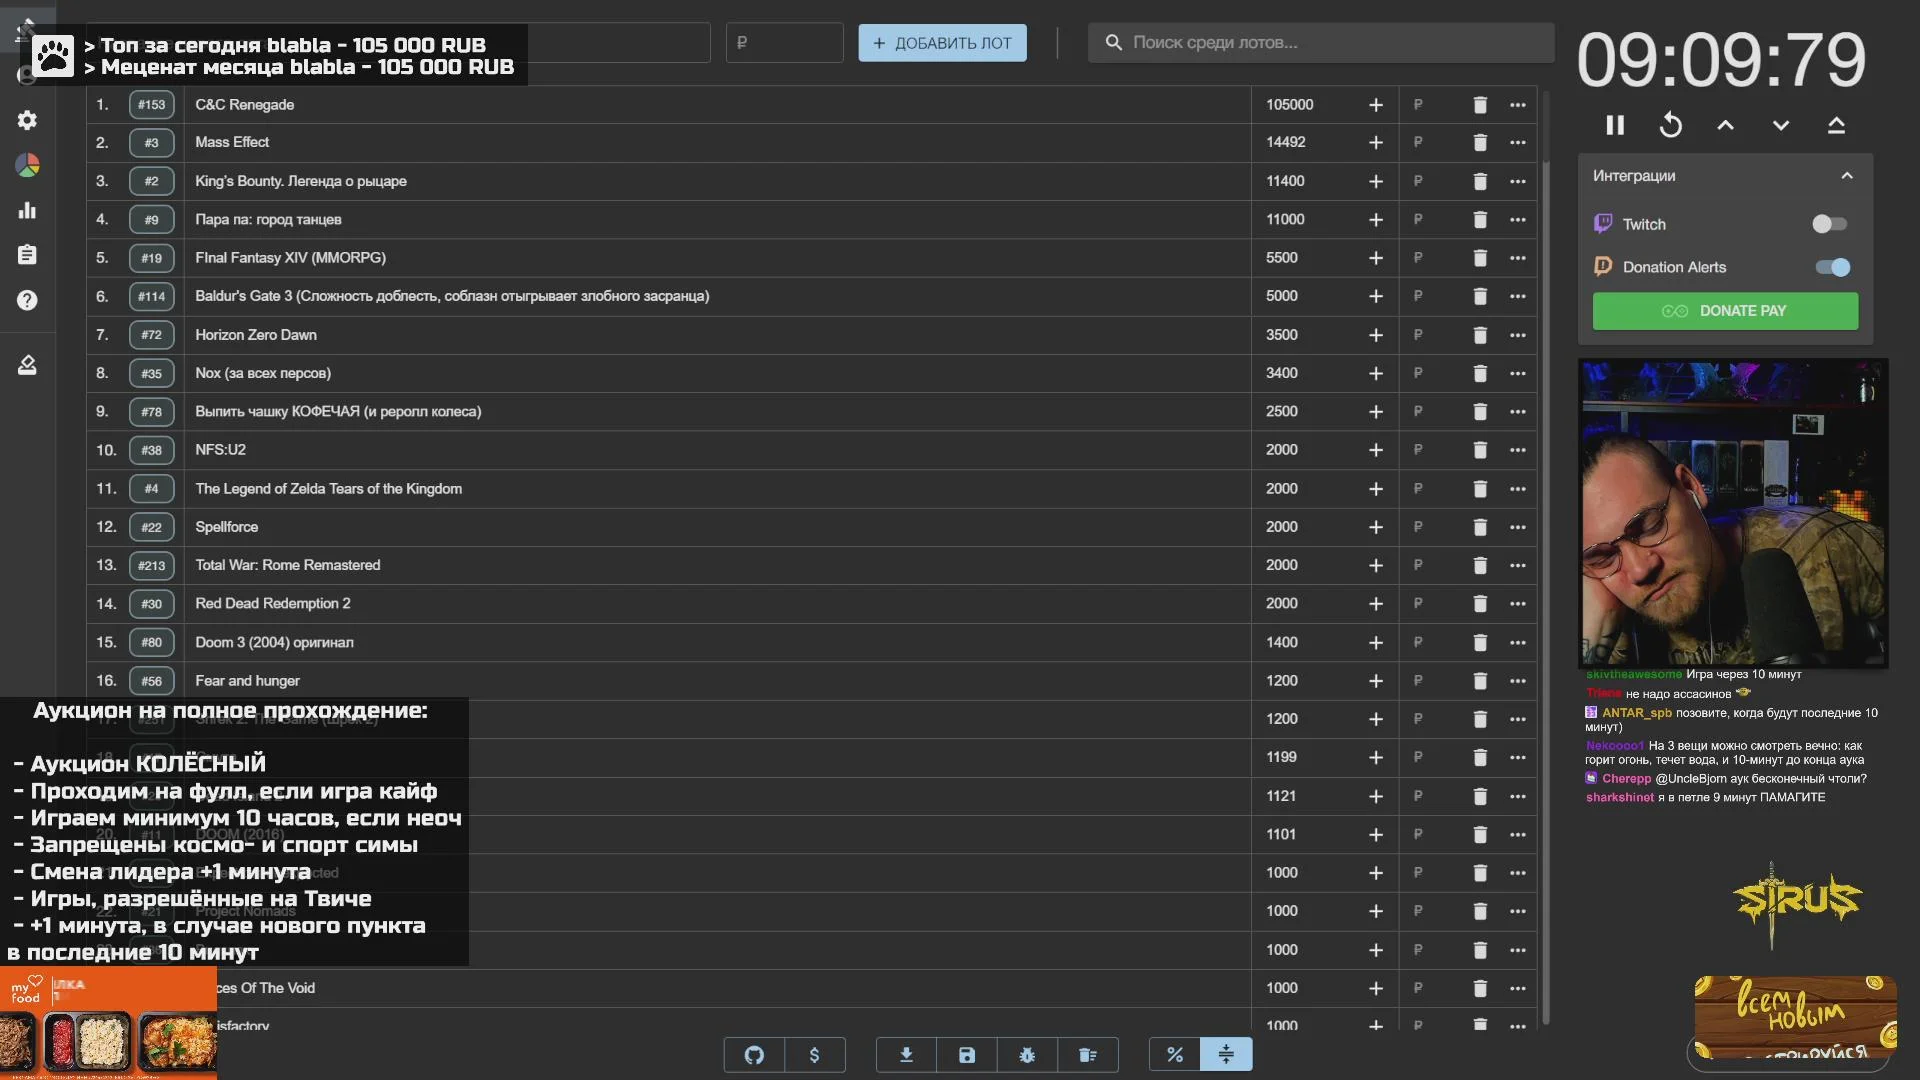Open the bar chart statistics page in sidebar
This screenshot has width=1920, height=1080.
27,210
